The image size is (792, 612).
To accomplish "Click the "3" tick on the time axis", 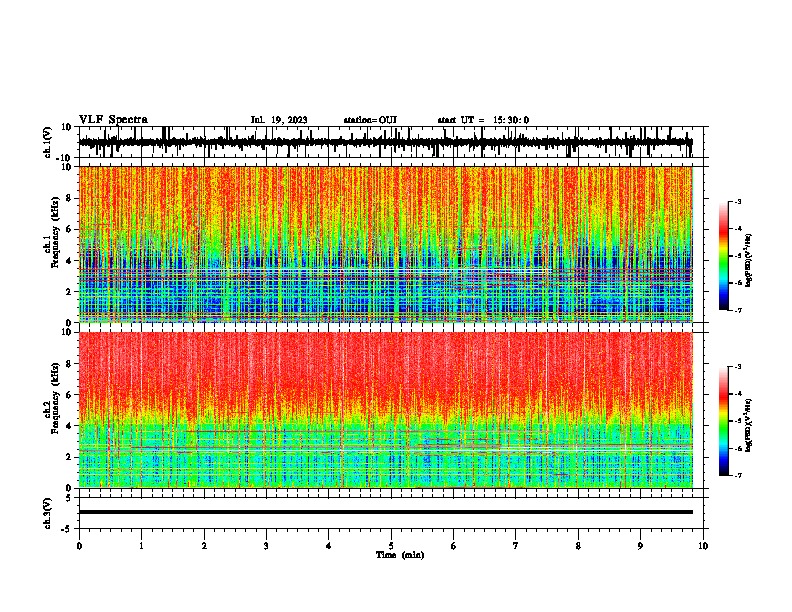I will tap(266, 546).
